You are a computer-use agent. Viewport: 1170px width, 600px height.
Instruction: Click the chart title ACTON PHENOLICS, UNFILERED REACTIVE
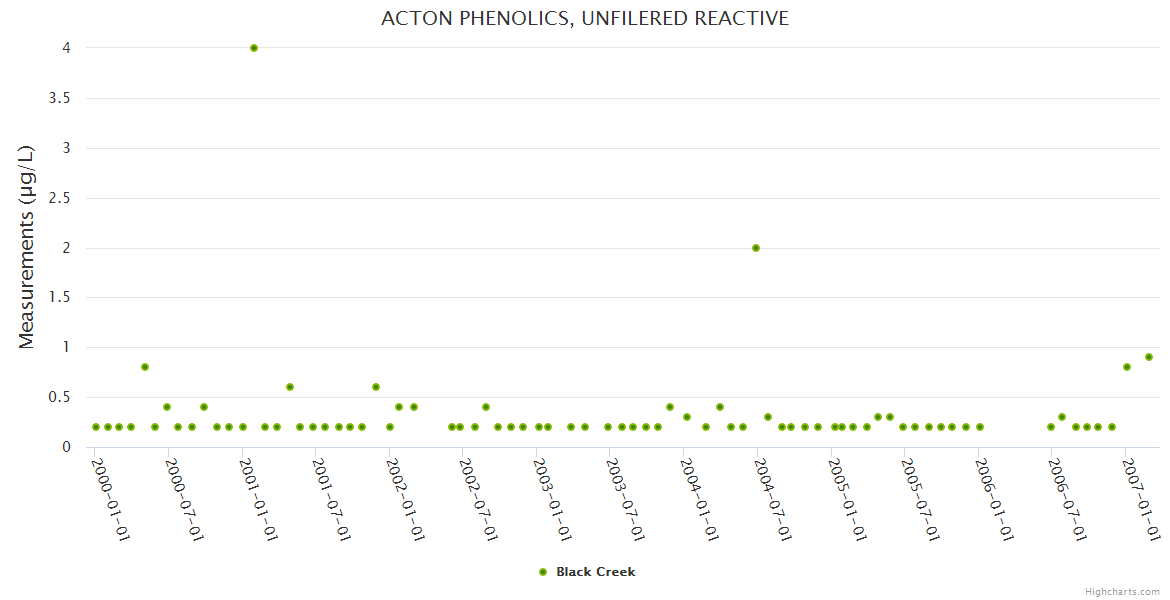click(585, 18)
